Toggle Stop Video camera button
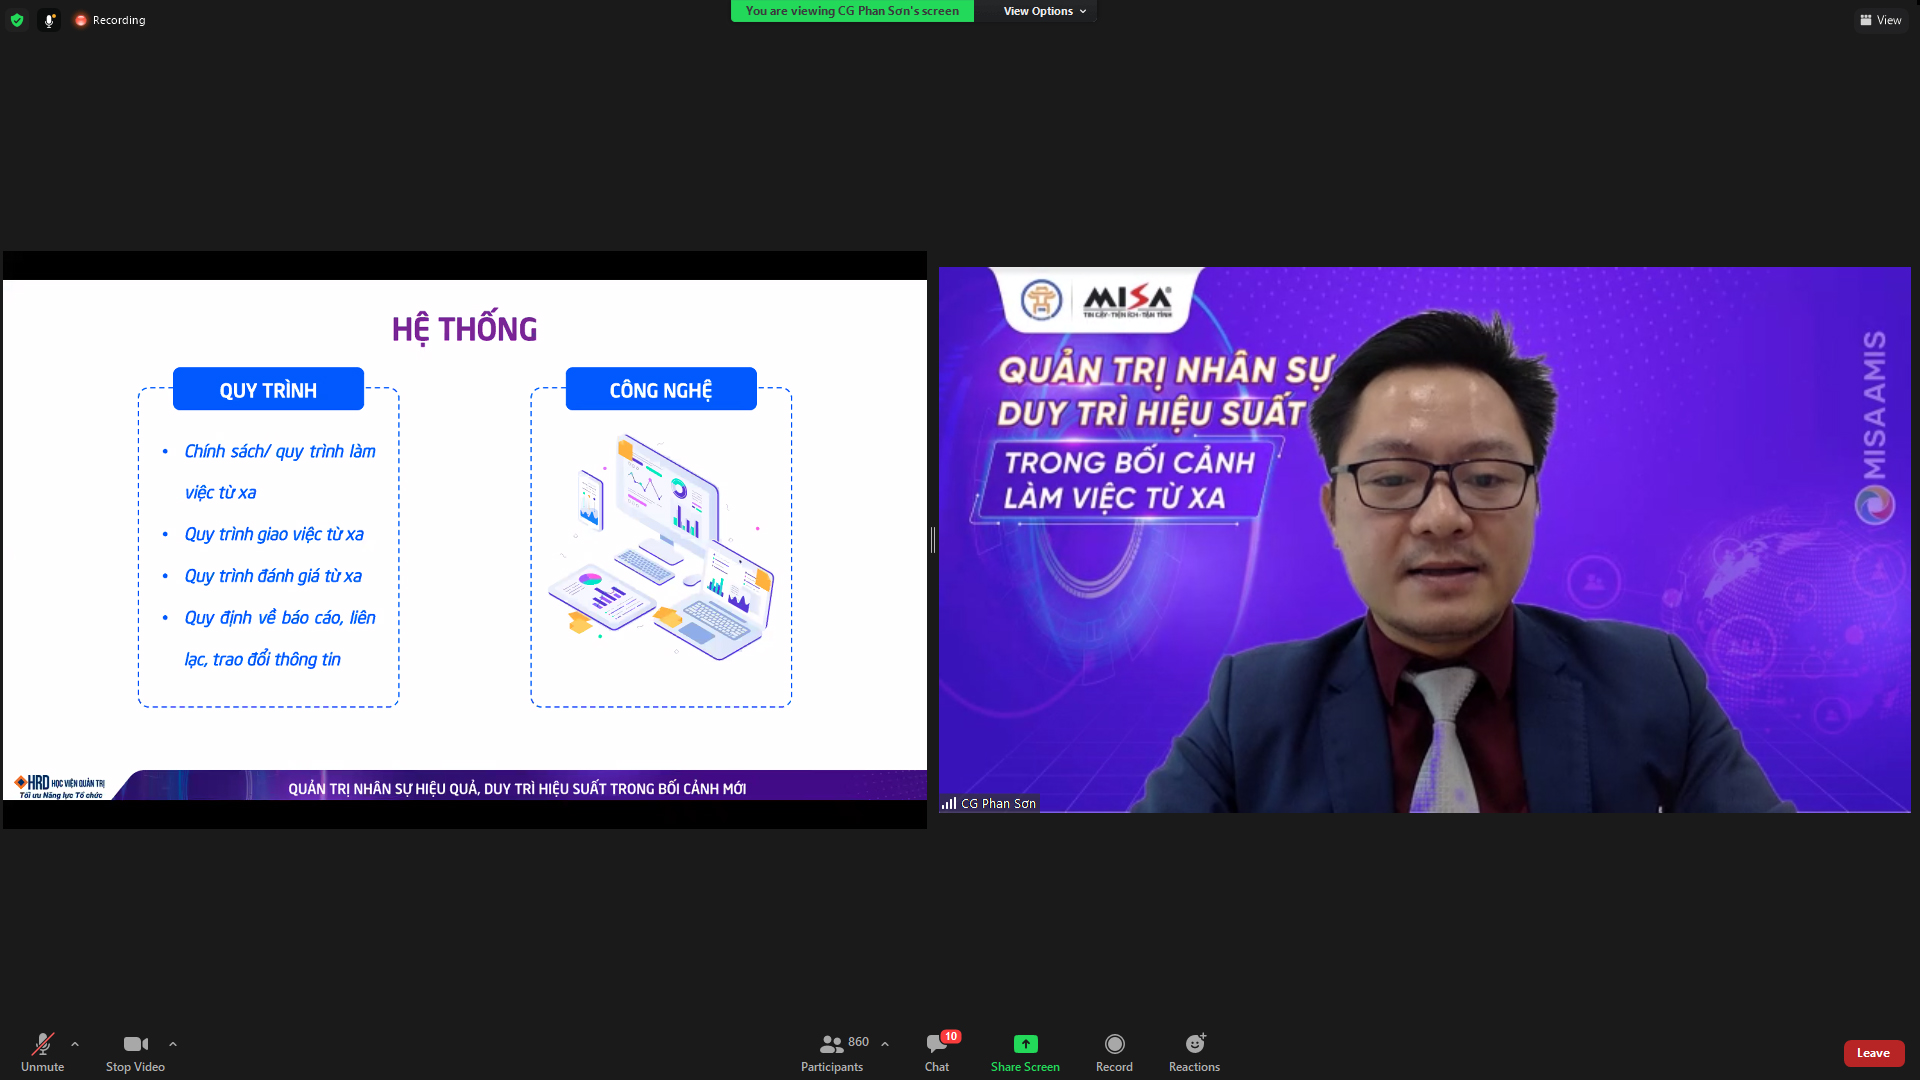 (135, 1052)
